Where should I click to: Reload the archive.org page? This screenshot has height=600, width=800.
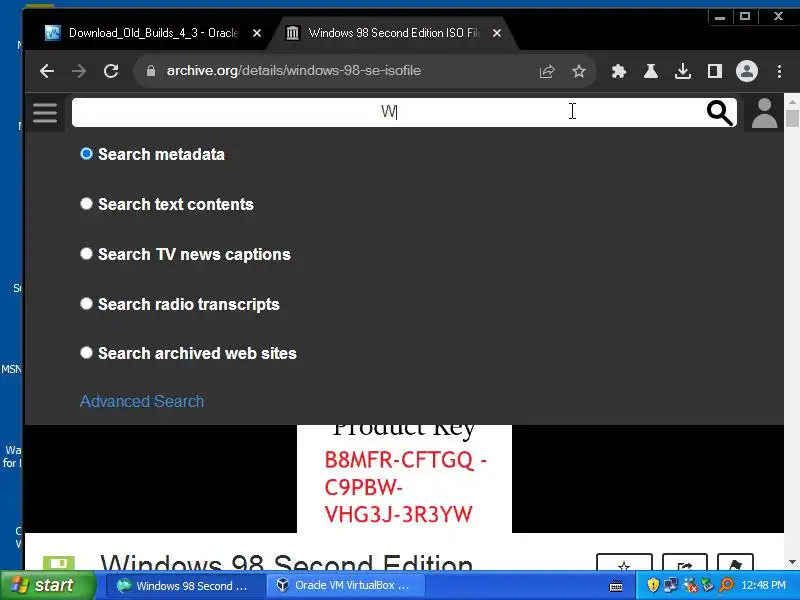(111, 71)
